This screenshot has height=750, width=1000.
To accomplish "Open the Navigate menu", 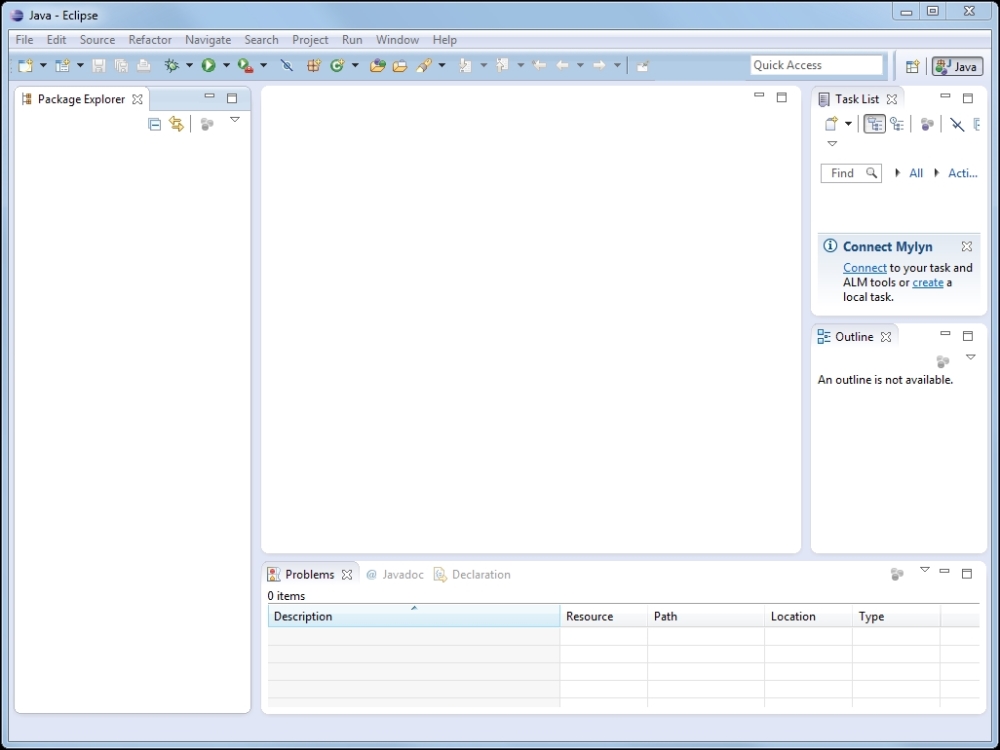I will [x=208, y=40].
